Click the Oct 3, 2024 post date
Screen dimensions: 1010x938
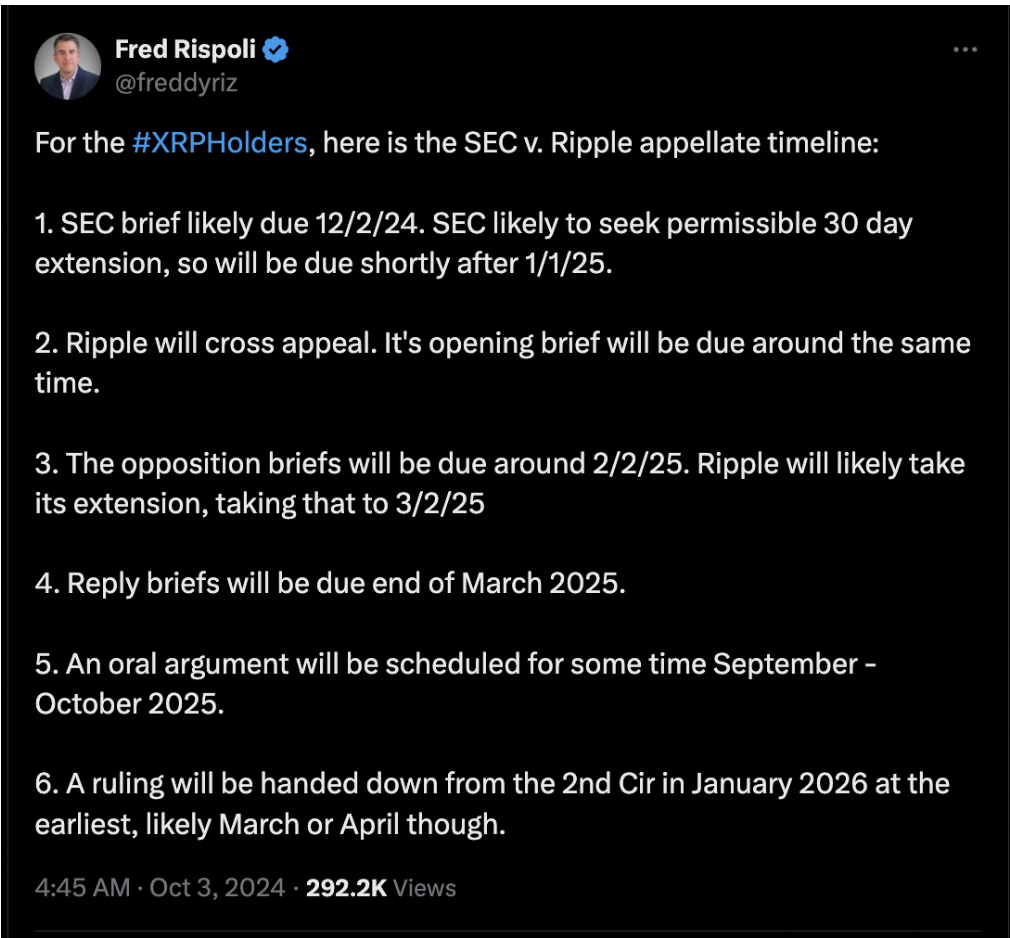pyautogui.click(x=217, y=887)
